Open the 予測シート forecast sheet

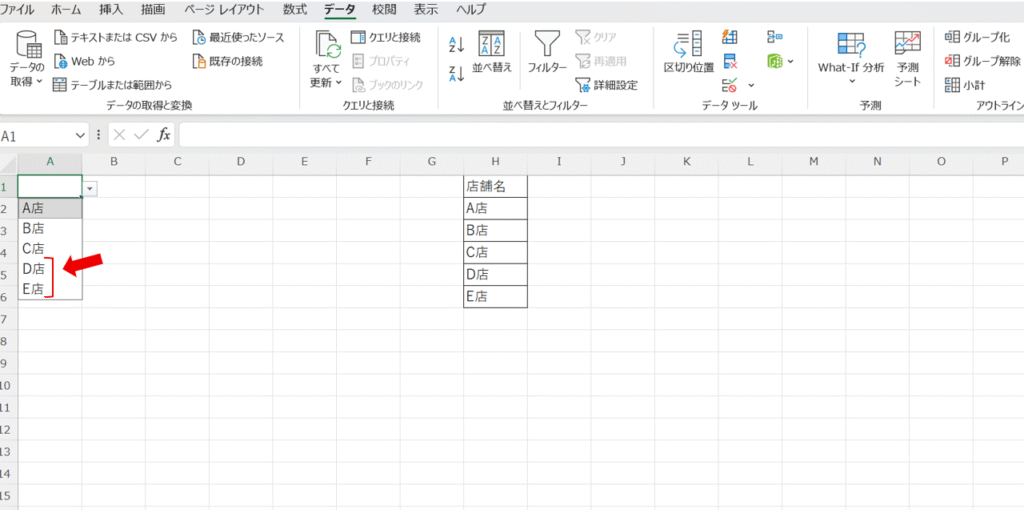907,58
